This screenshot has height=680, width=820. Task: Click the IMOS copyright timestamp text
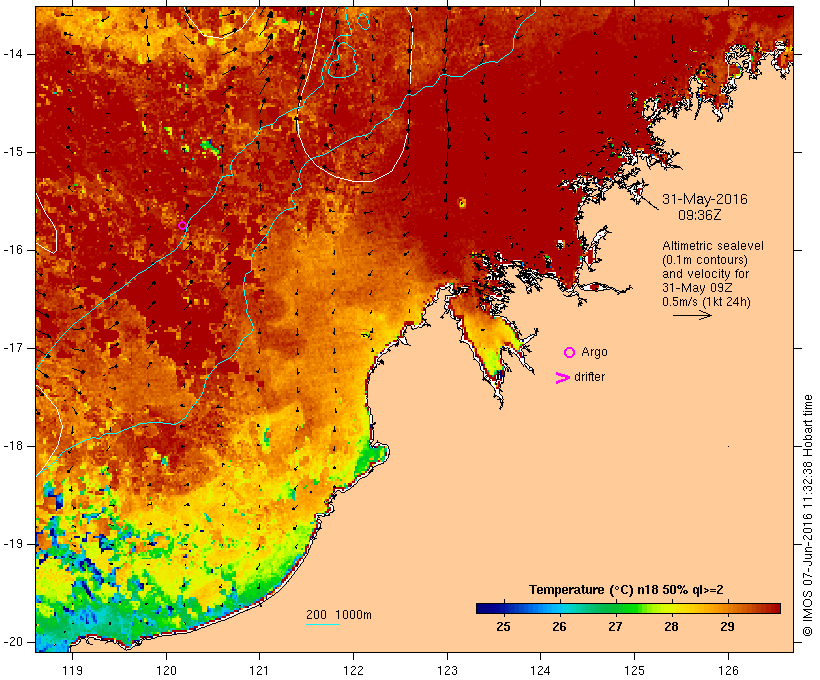click(x=807, y=515)
